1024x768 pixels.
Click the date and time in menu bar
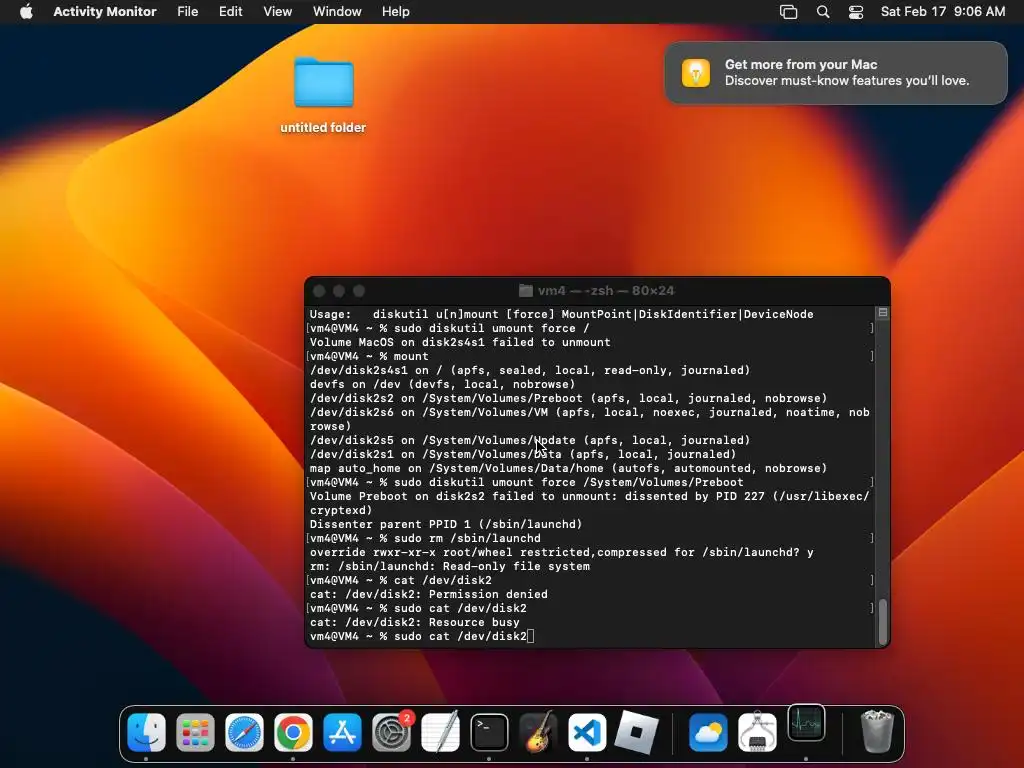coord(942,11)
